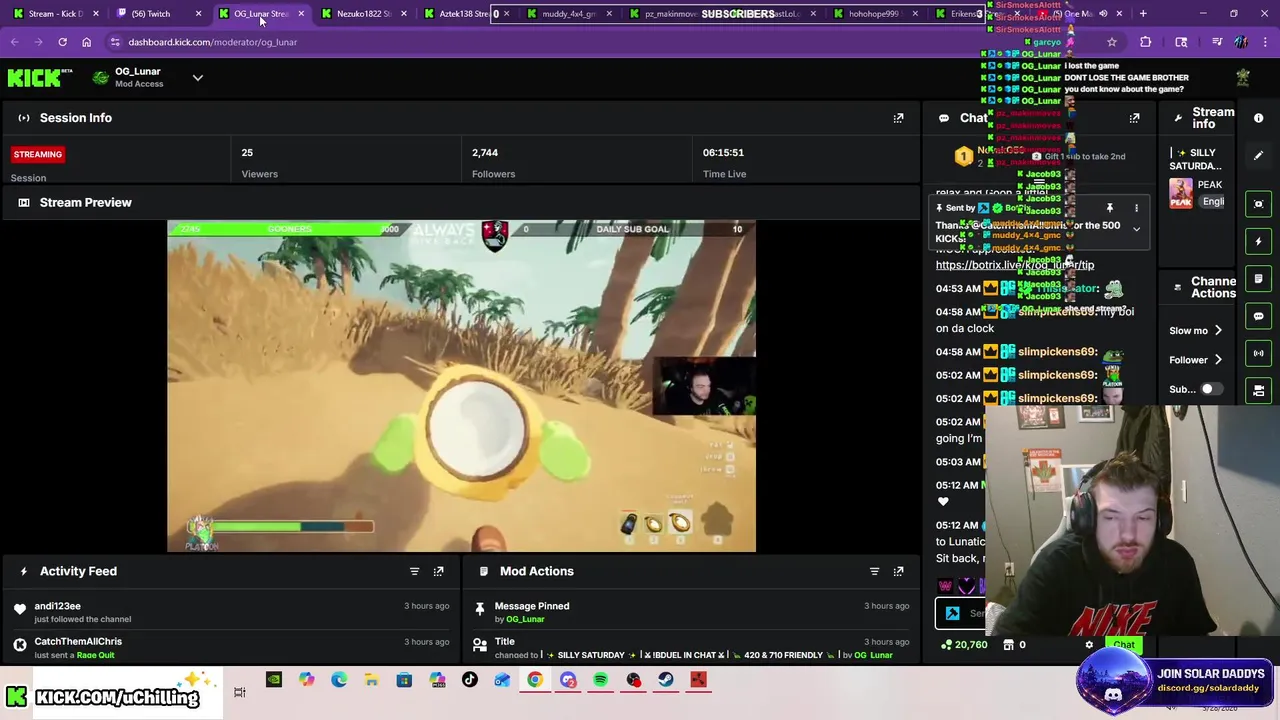Go back in browser history
Viewport: 1280px width, 720px height.
14,42
